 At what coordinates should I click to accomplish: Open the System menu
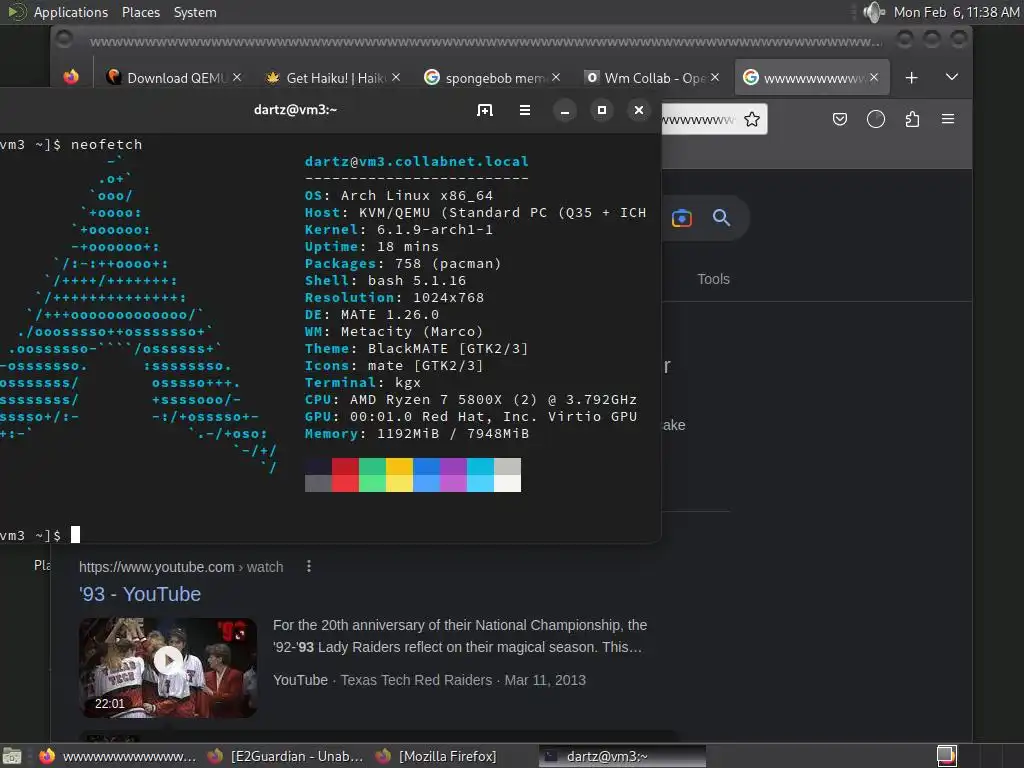[195, 12]
